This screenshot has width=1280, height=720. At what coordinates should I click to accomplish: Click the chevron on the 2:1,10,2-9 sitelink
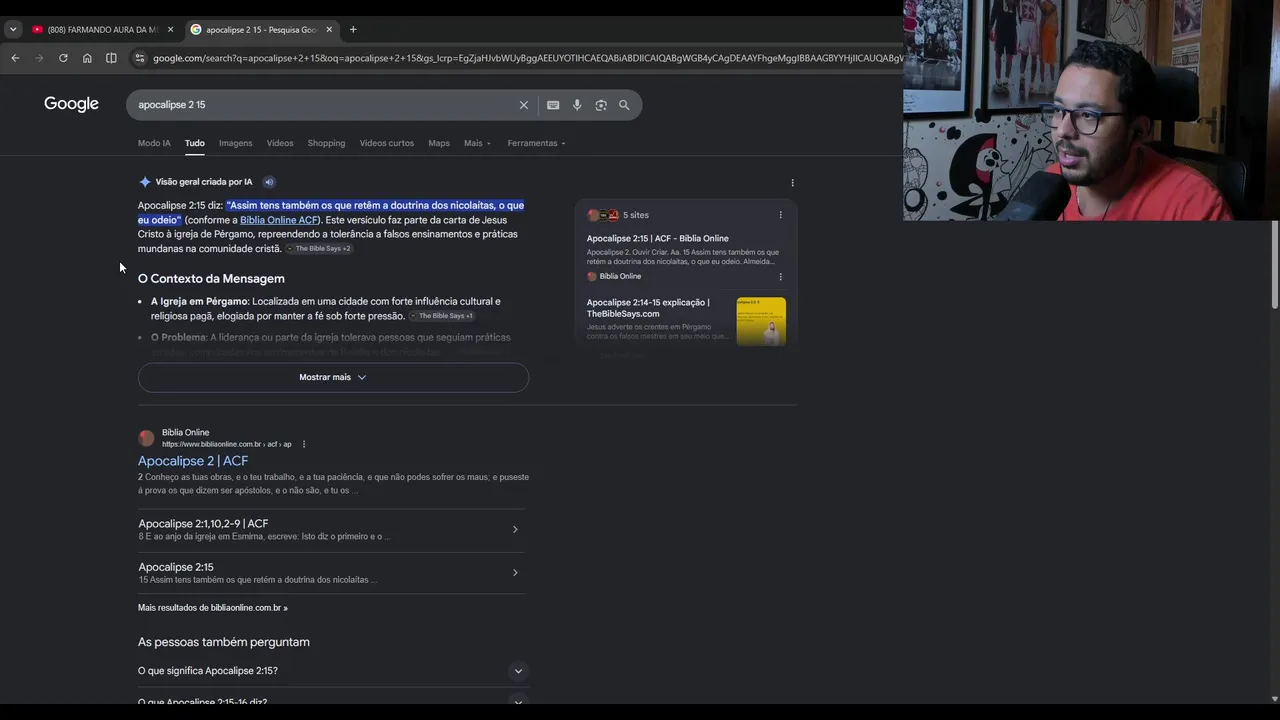click(515, 529)
